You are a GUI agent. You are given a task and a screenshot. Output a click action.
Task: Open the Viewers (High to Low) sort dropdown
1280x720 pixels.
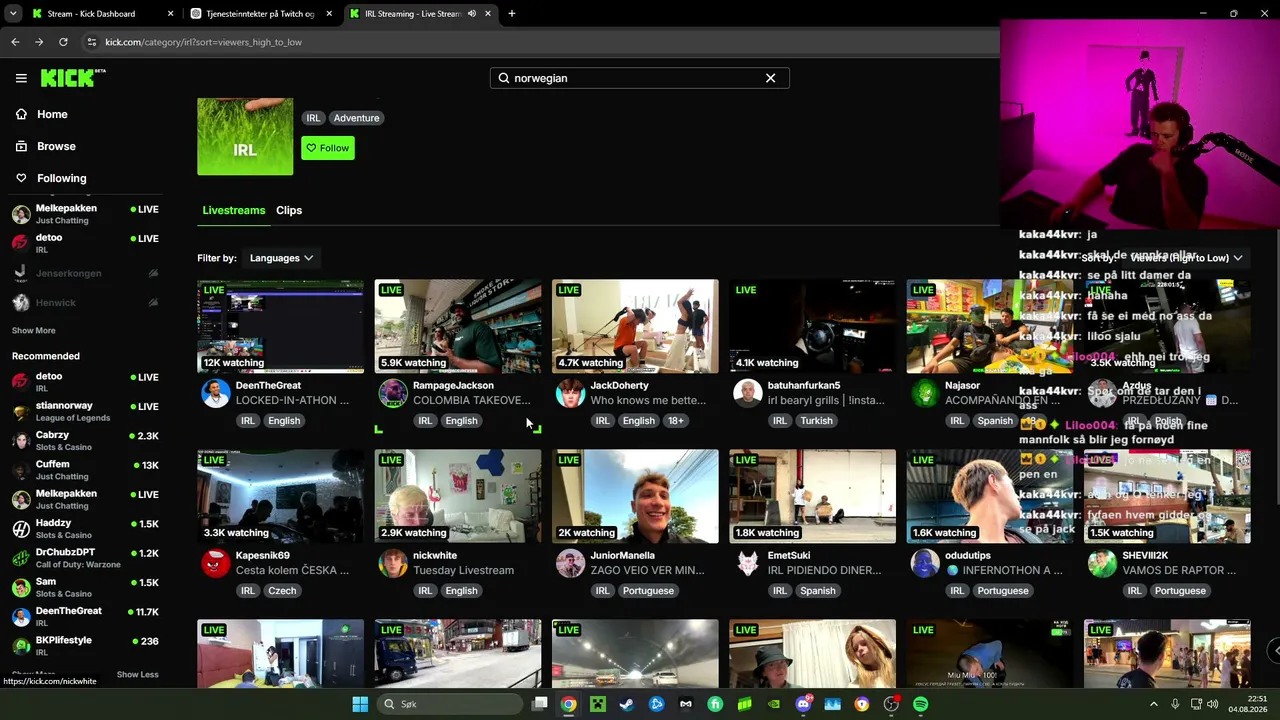tap(1188, 258)
